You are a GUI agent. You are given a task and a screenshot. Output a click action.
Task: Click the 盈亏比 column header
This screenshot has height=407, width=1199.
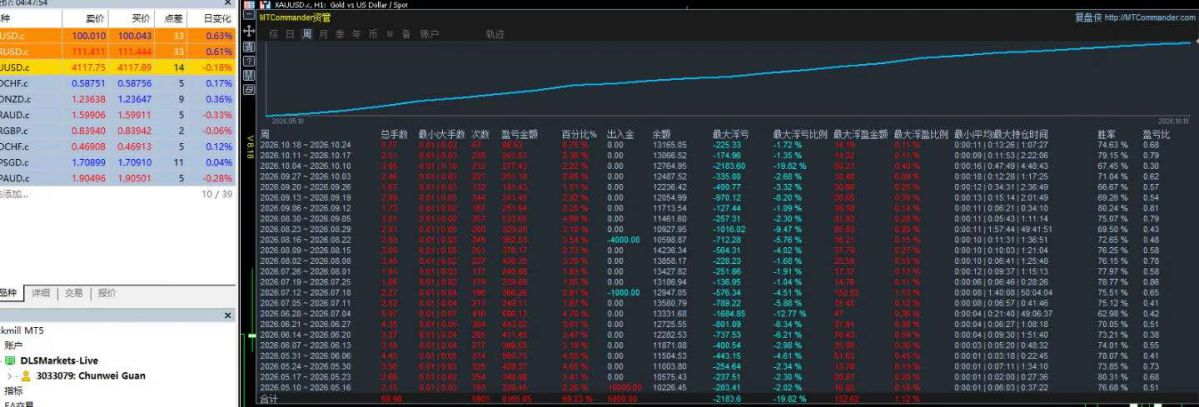click(1156, 134)
